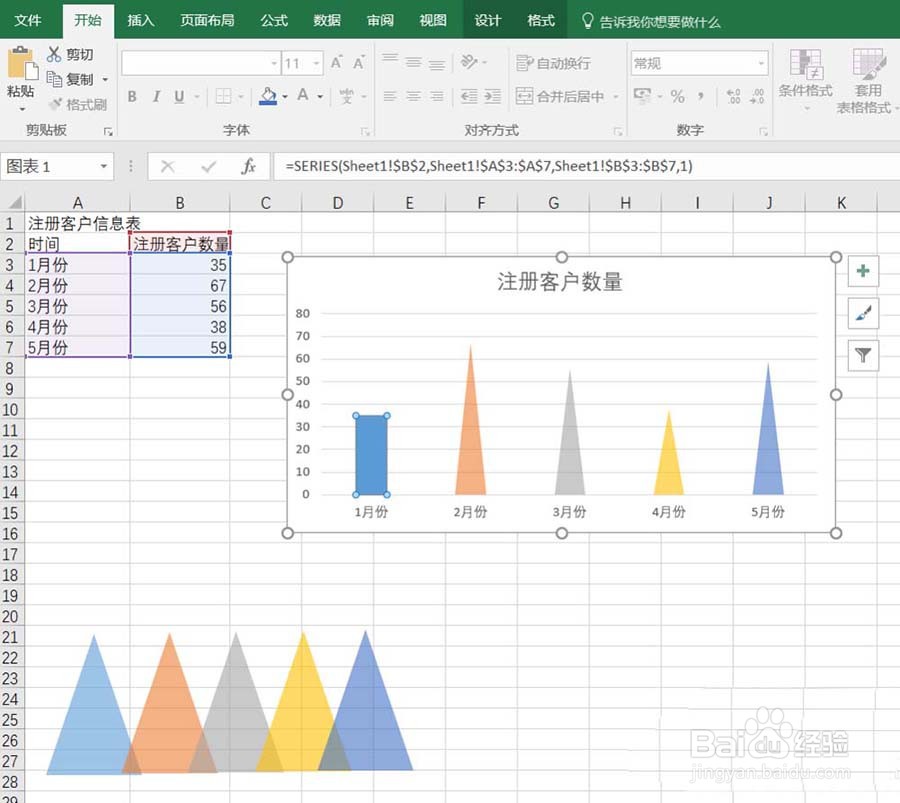This screenshot has width=900, height=803.
Task: Switch to the Formulas (公式) tab
Action: pyautogui.click(x=274, y=21)
